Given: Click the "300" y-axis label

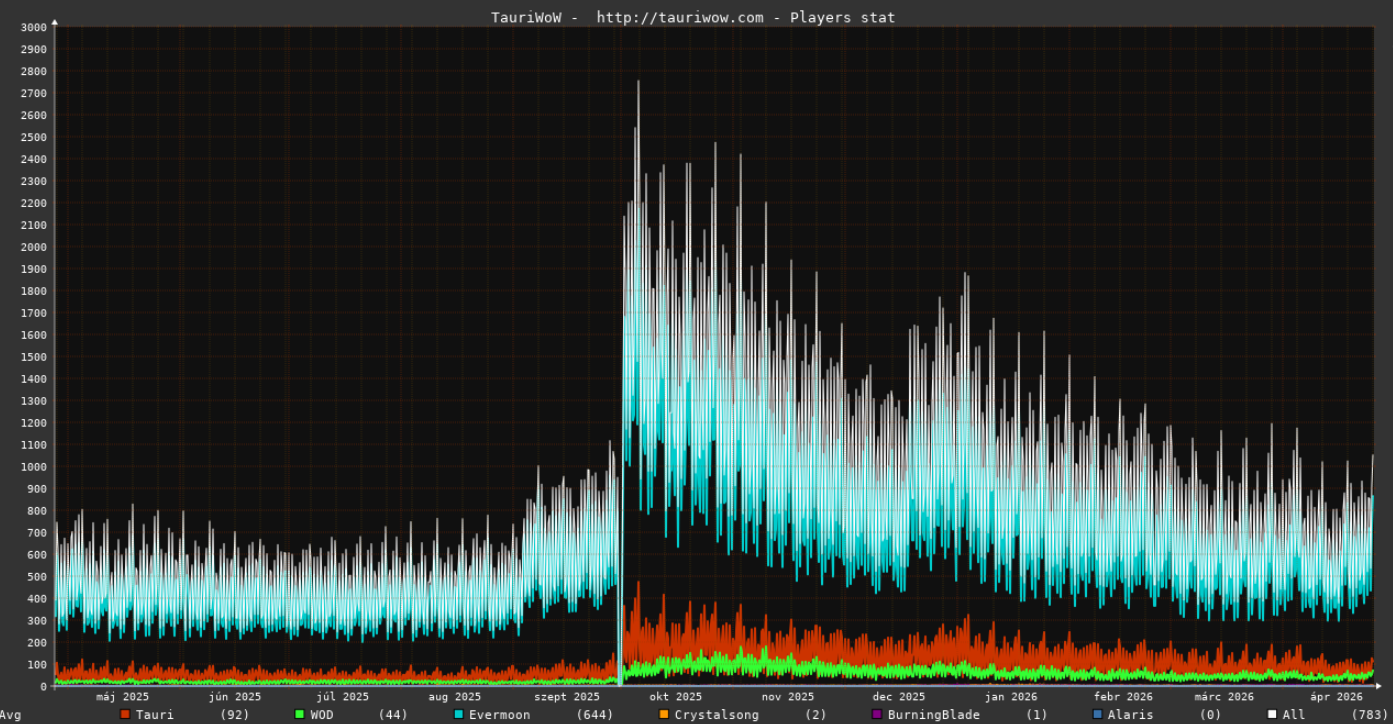Looking at the screenshot, I should pyautogui.click(x=36, y=621).
